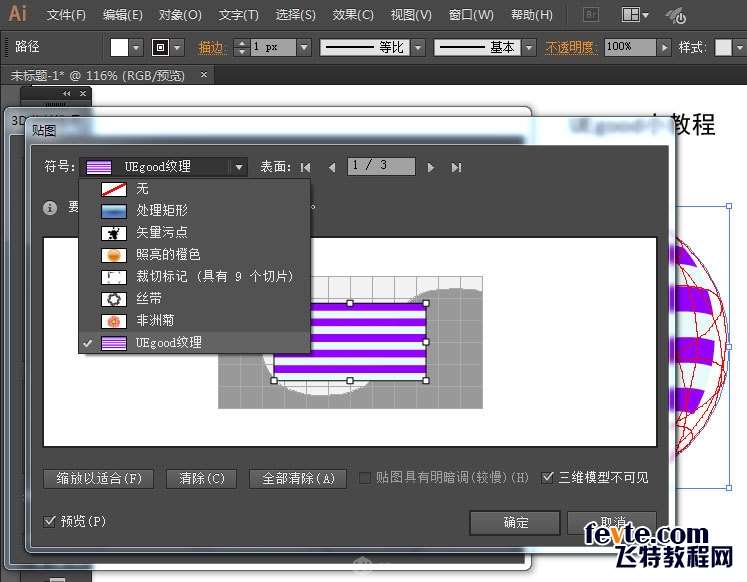Open 等比 width profile dropdown
The width and height of the screenshot is (747, 582).
coord(418,48)
